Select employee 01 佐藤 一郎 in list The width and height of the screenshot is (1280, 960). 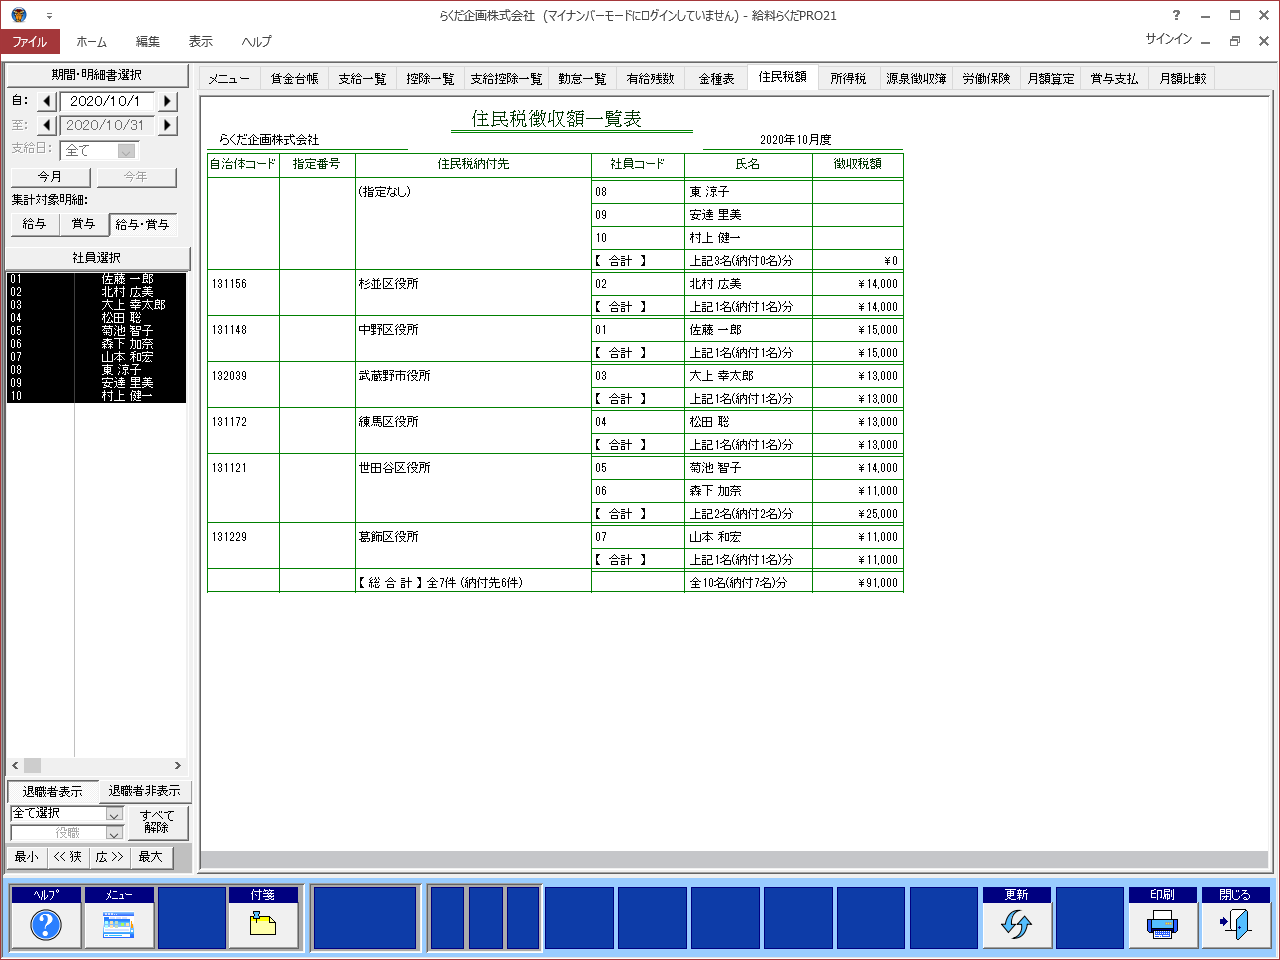[96, 279]
